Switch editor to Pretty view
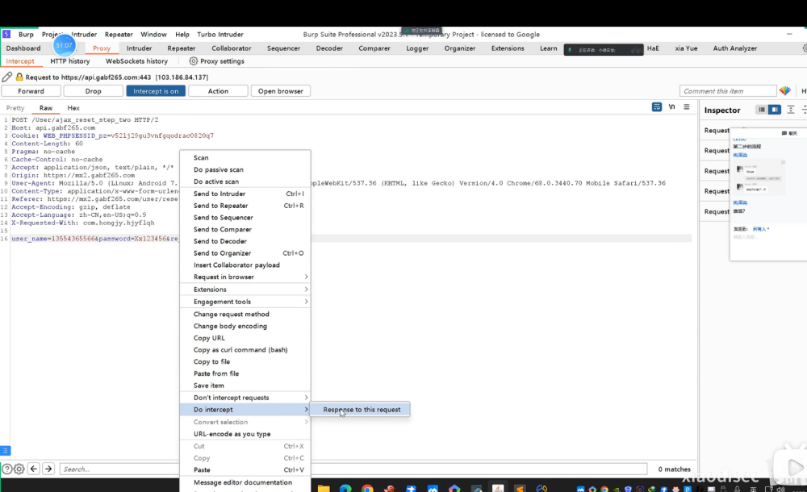 pos(15,108)
